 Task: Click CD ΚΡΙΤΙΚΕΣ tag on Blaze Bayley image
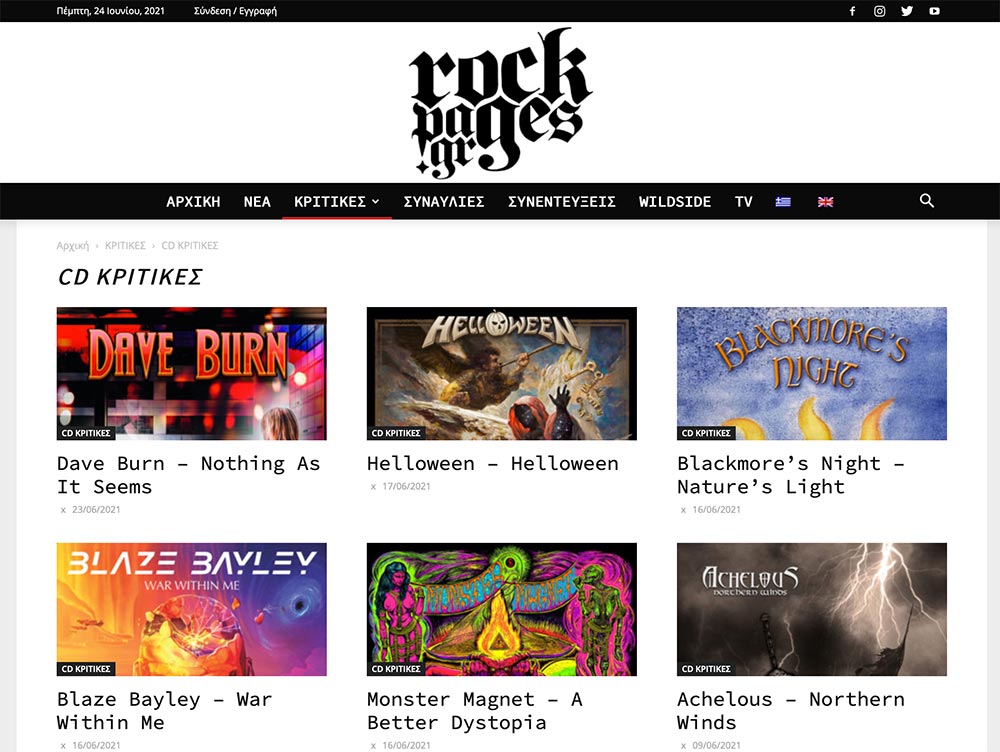click(x=86, y=669)
